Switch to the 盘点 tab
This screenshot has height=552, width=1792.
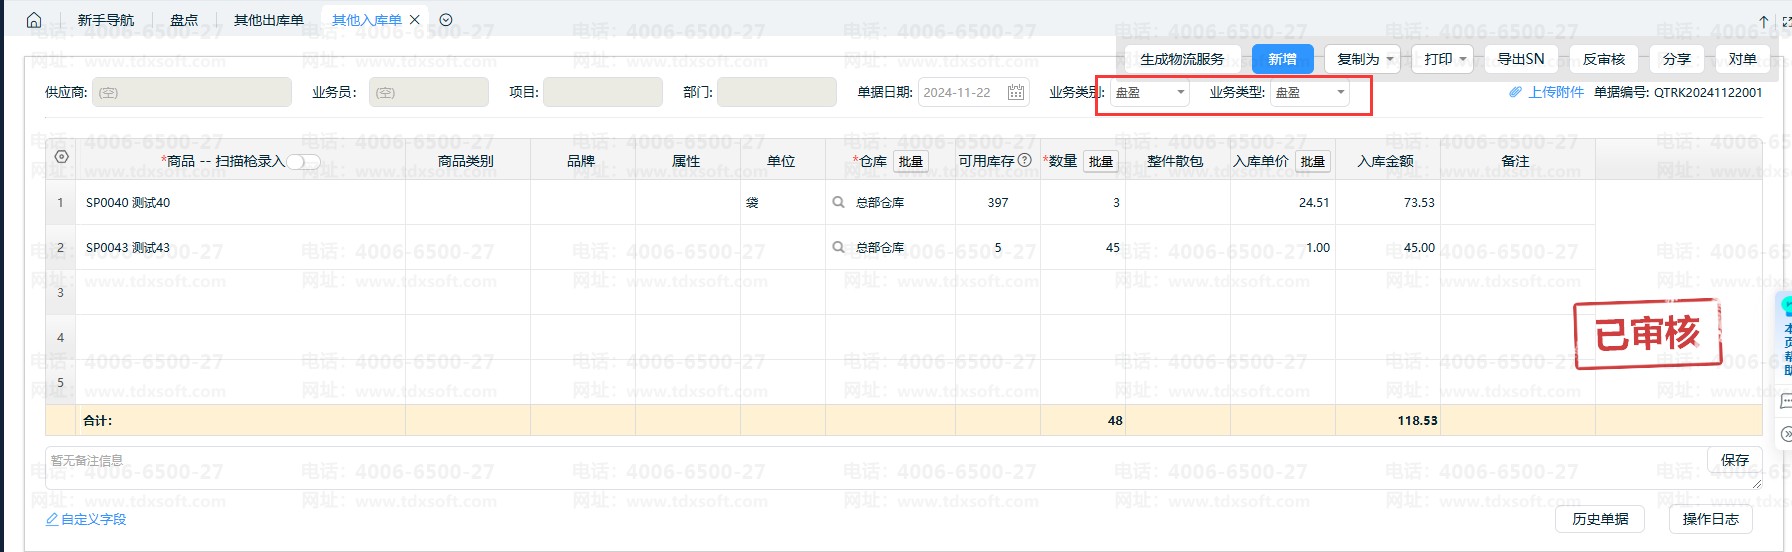pyautogui.click(x=184, y=20)
